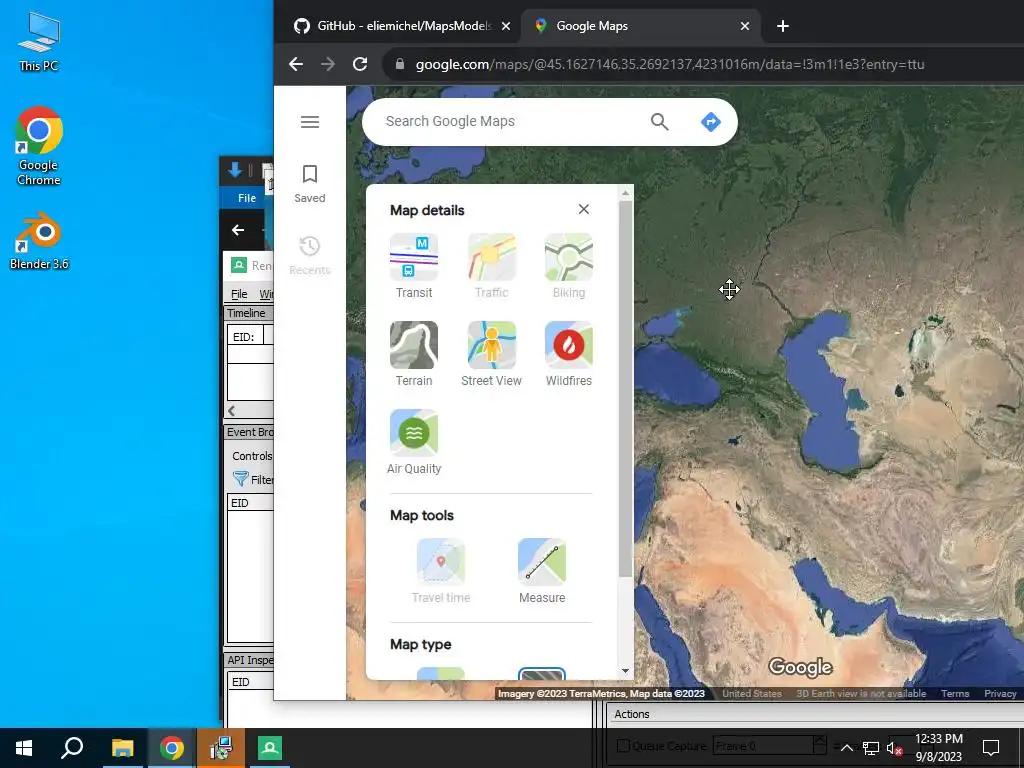Click the muted volume tray icon
1024x768 pixels.
tap(894, 748)
